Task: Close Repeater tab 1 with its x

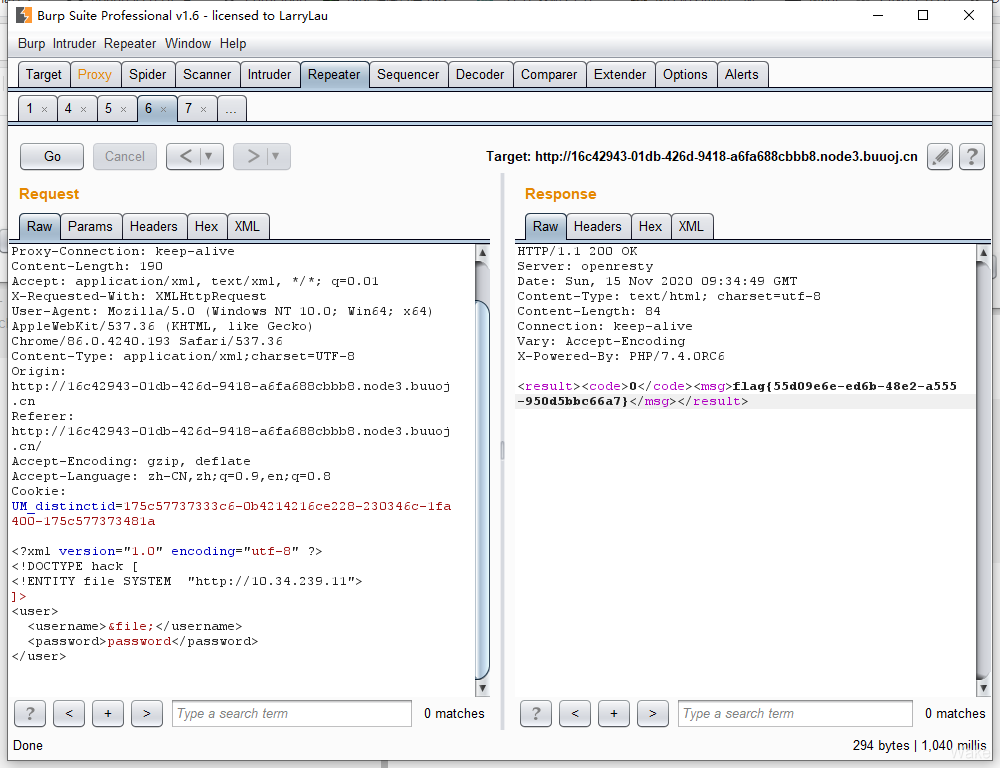Action: click(45, 110)
